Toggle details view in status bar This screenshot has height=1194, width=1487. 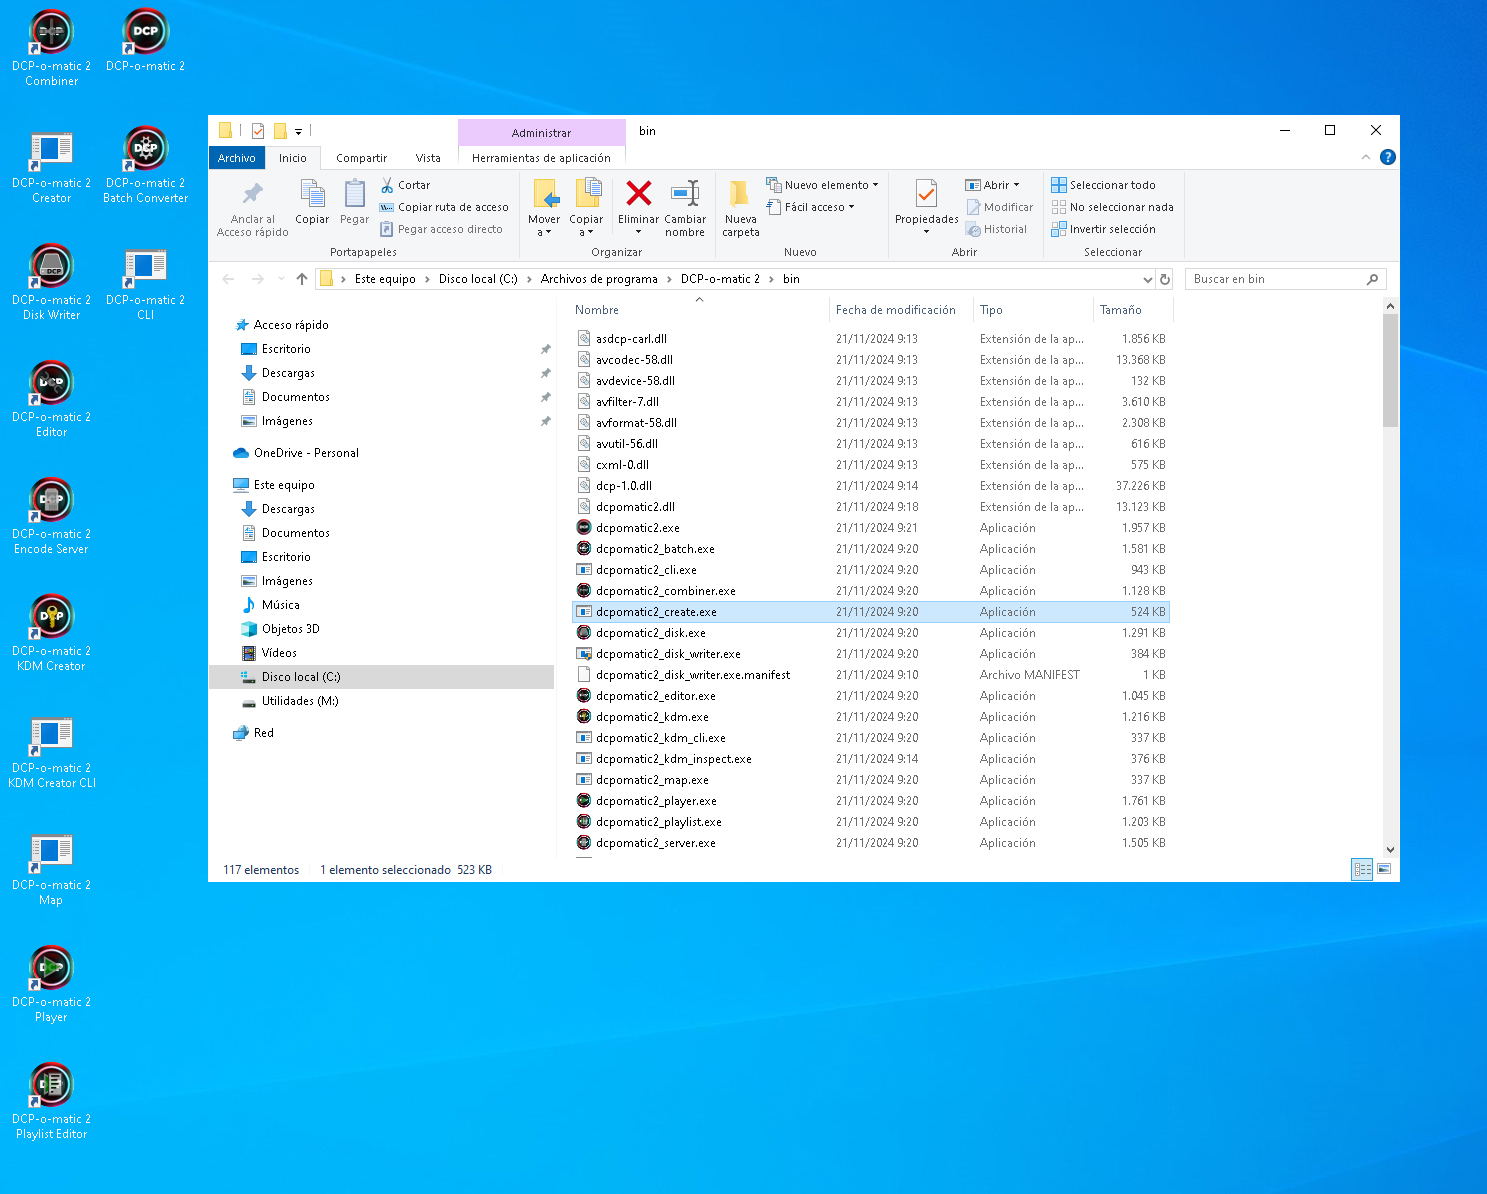pyautogui.click(x=1362, y=869)
